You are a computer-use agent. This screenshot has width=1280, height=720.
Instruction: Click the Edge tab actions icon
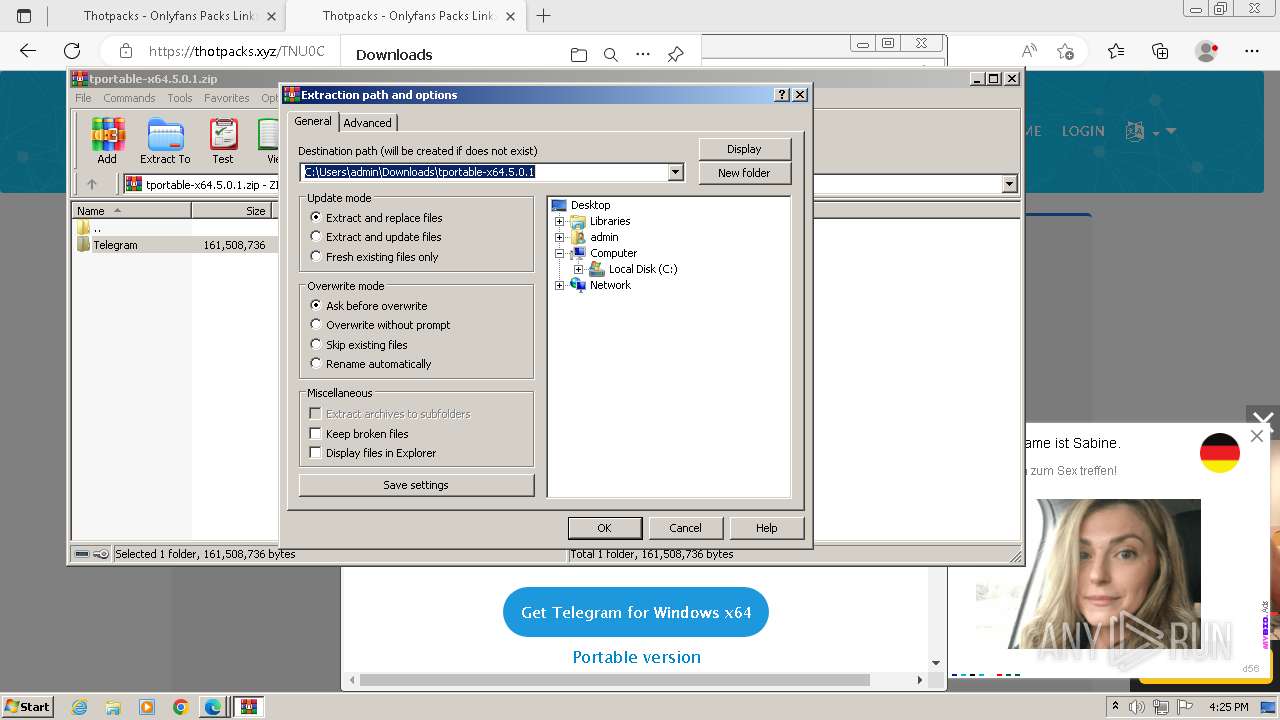click(24, 16)
